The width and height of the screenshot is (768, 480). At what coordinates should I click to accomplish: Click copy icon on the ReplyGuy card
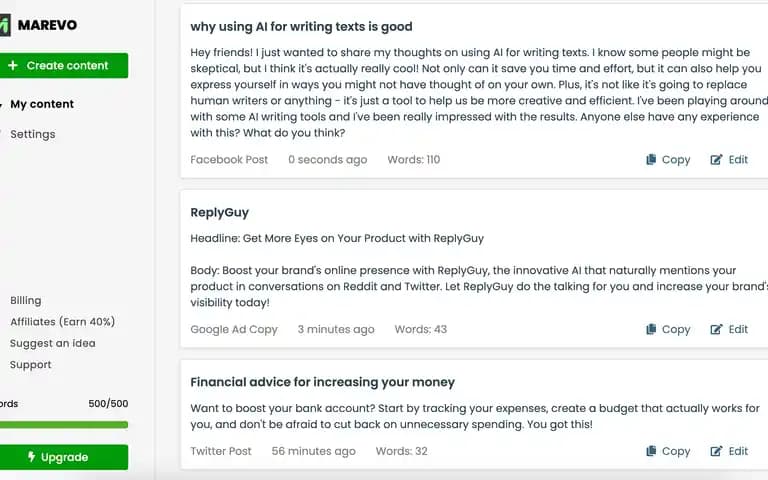pos(651,329)
